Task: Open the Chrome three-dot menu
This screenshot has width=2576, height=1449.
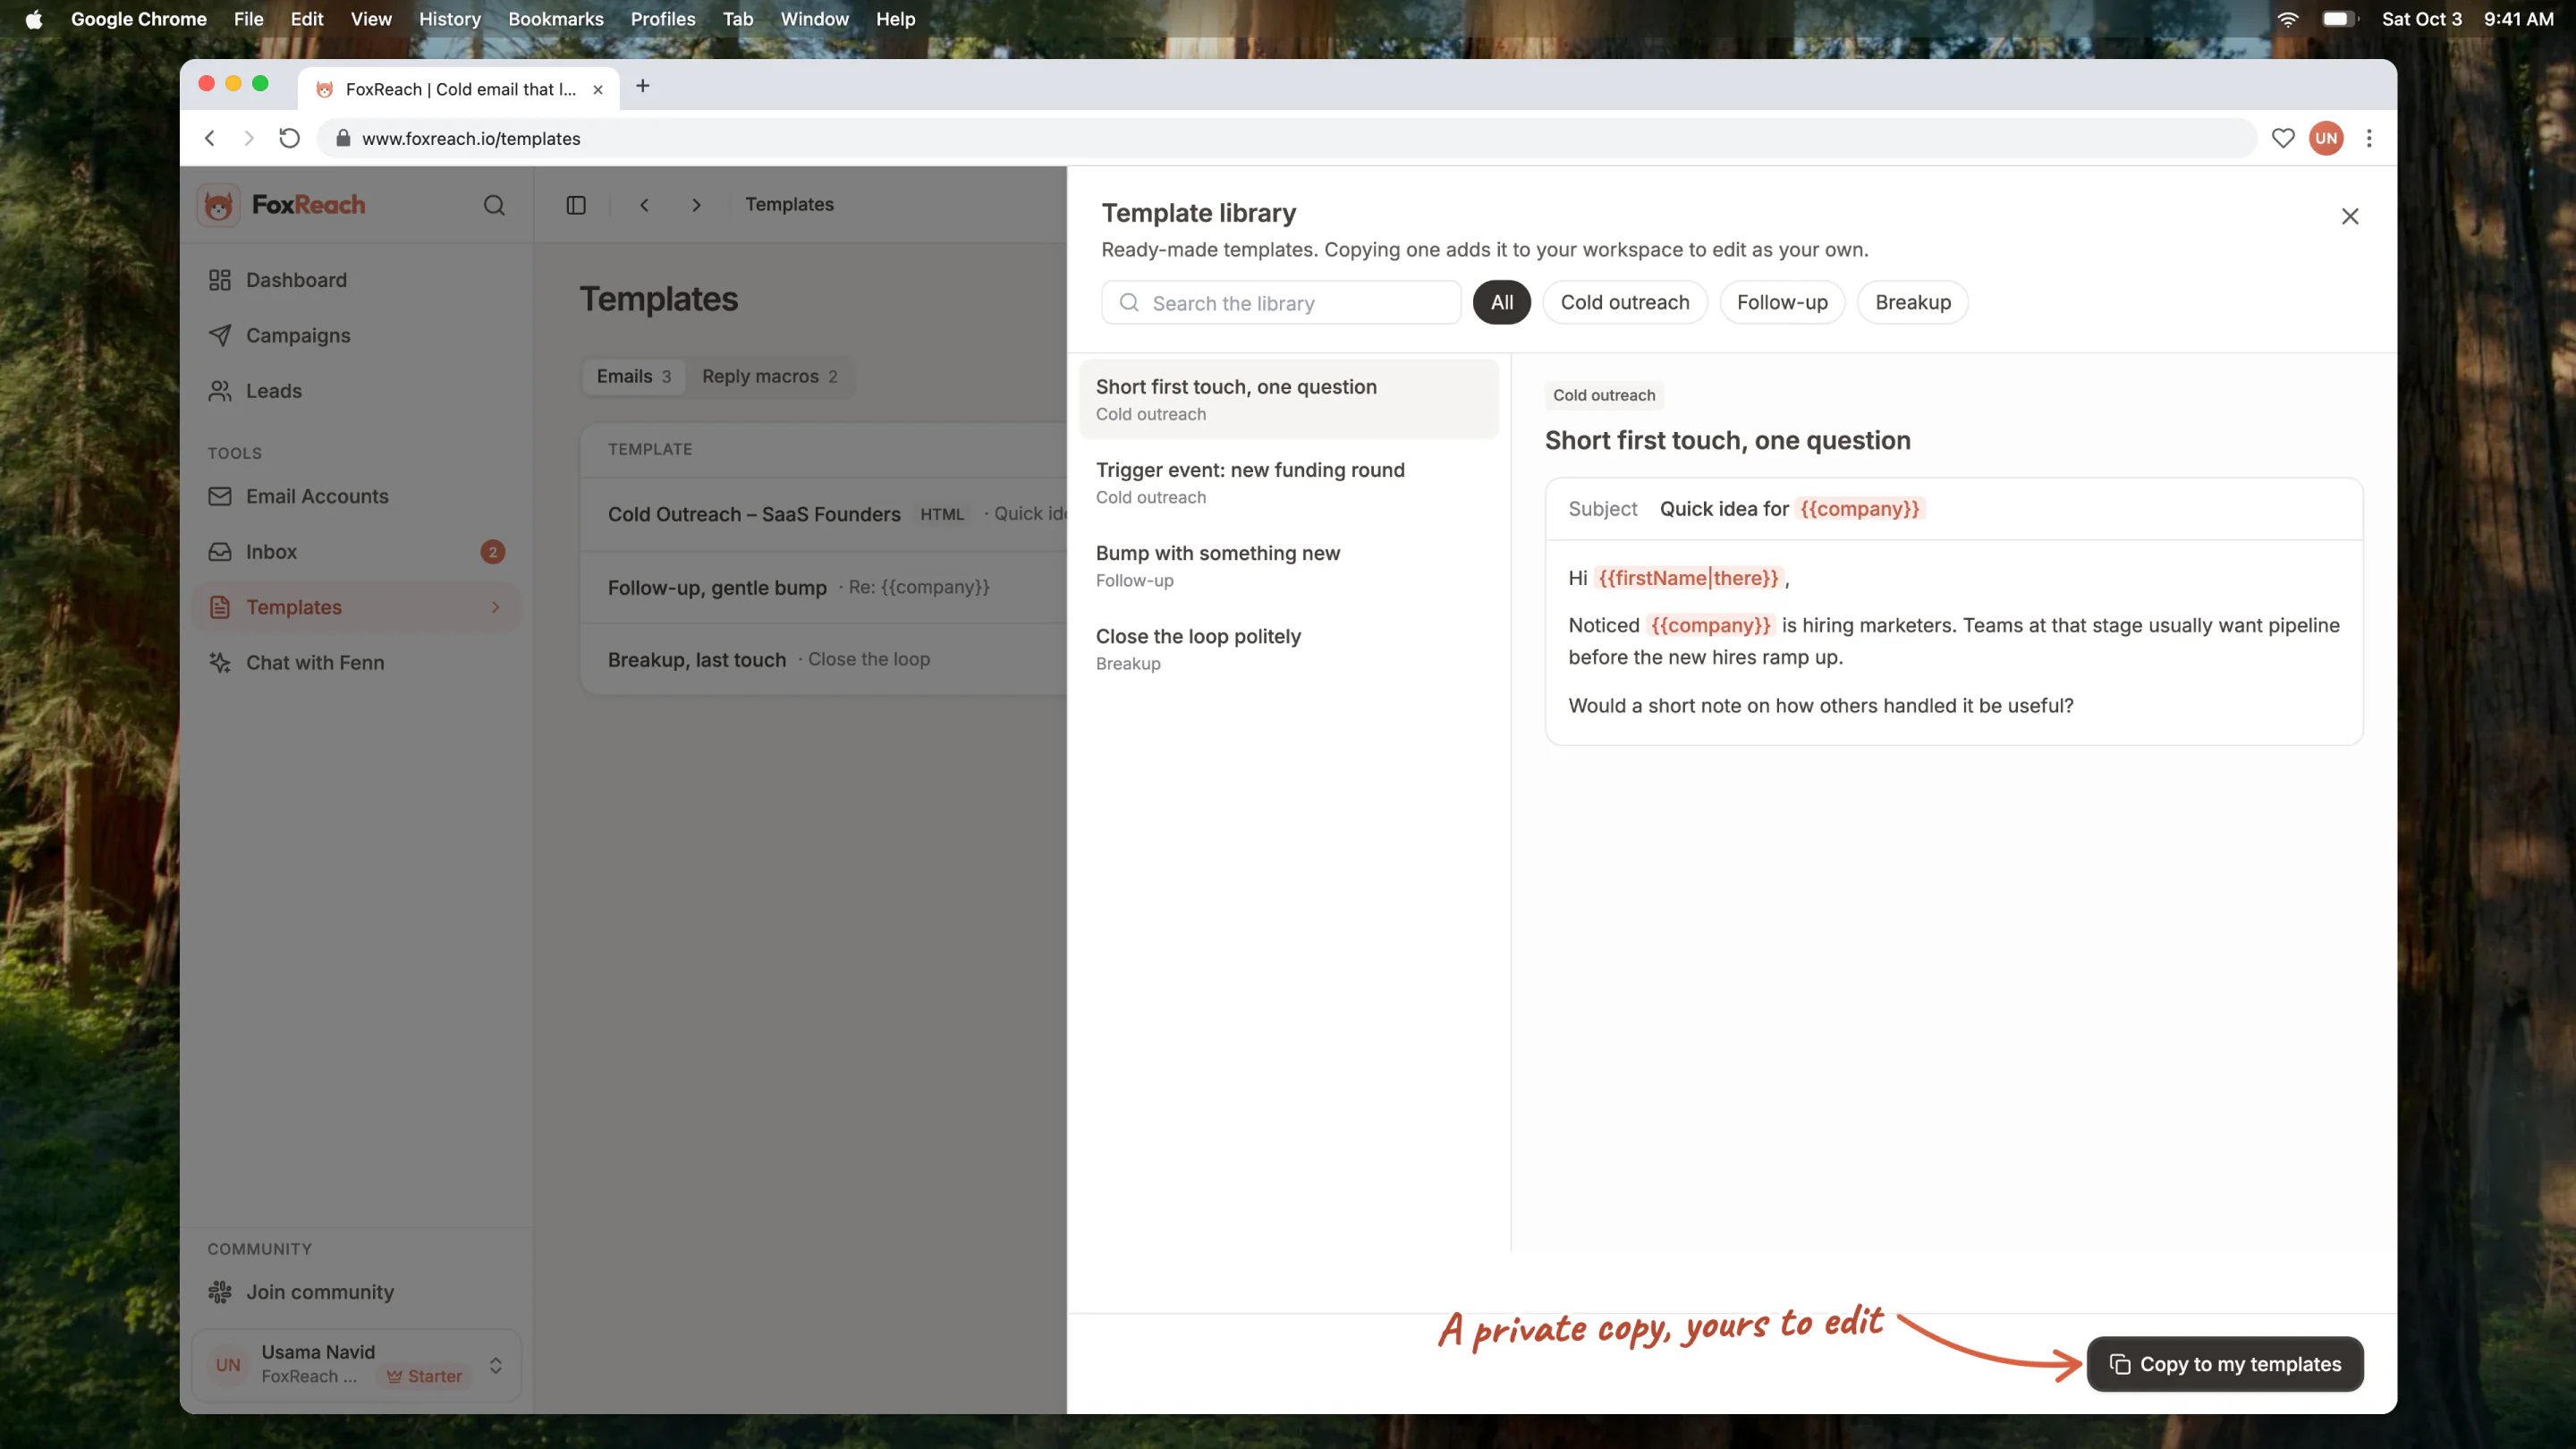Action: click(x=2369, y=138)
